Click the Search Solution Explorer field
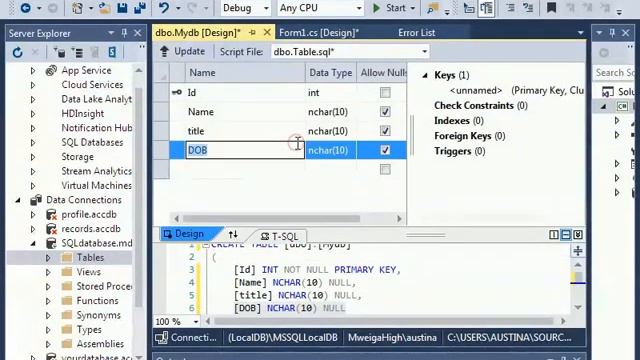Viewport: 640px width, 360px height. (616, 73)
